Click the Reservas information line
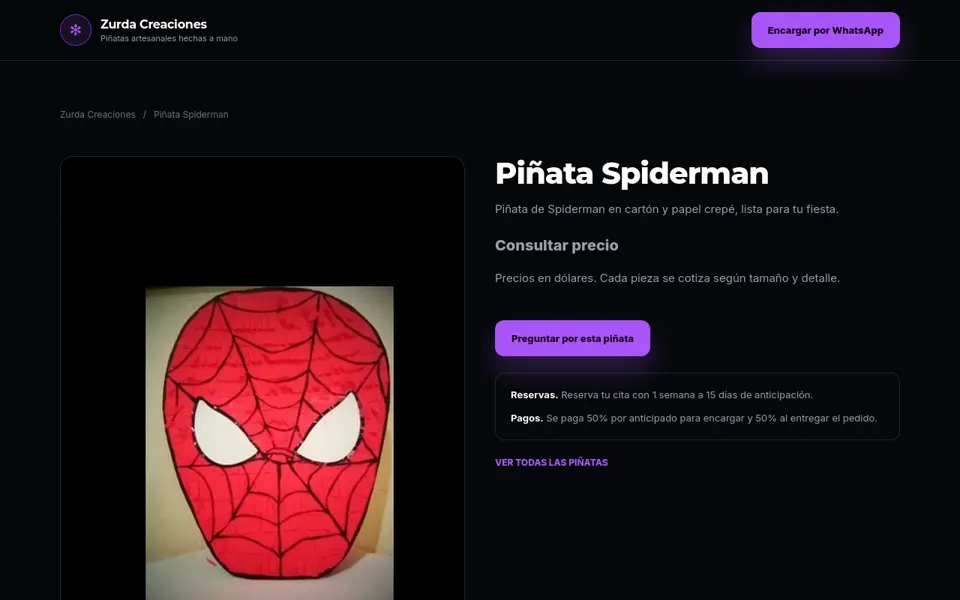 tap(662, 395)
